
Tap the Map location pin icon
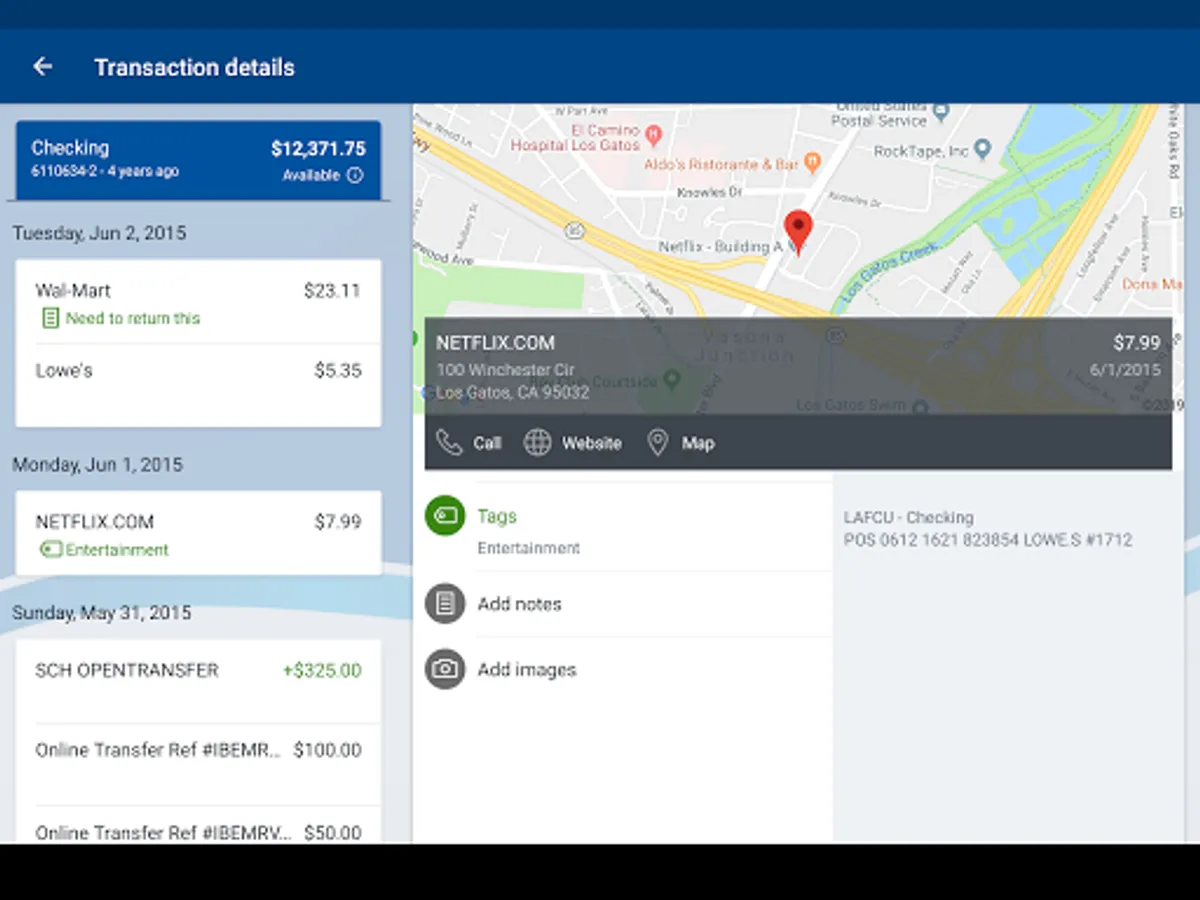pyautogui.click(x=657, y=442)
